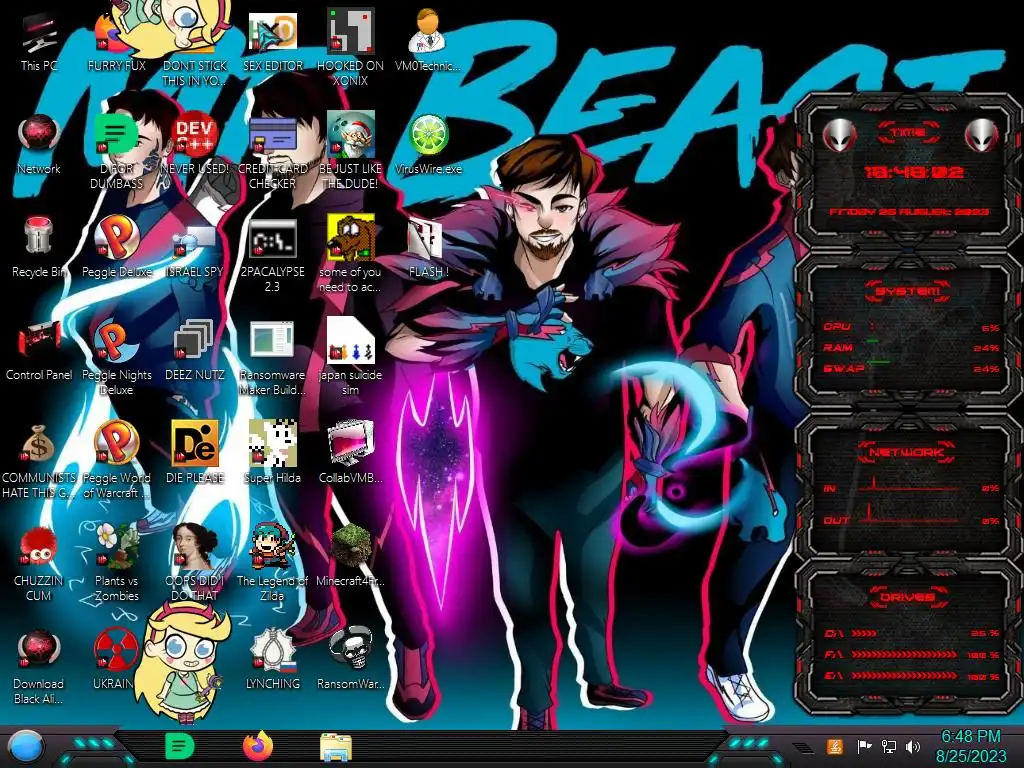Click the Start orb on the taskbar
The width and height of the screenshot is (1024, 768).
pos(26,746)
